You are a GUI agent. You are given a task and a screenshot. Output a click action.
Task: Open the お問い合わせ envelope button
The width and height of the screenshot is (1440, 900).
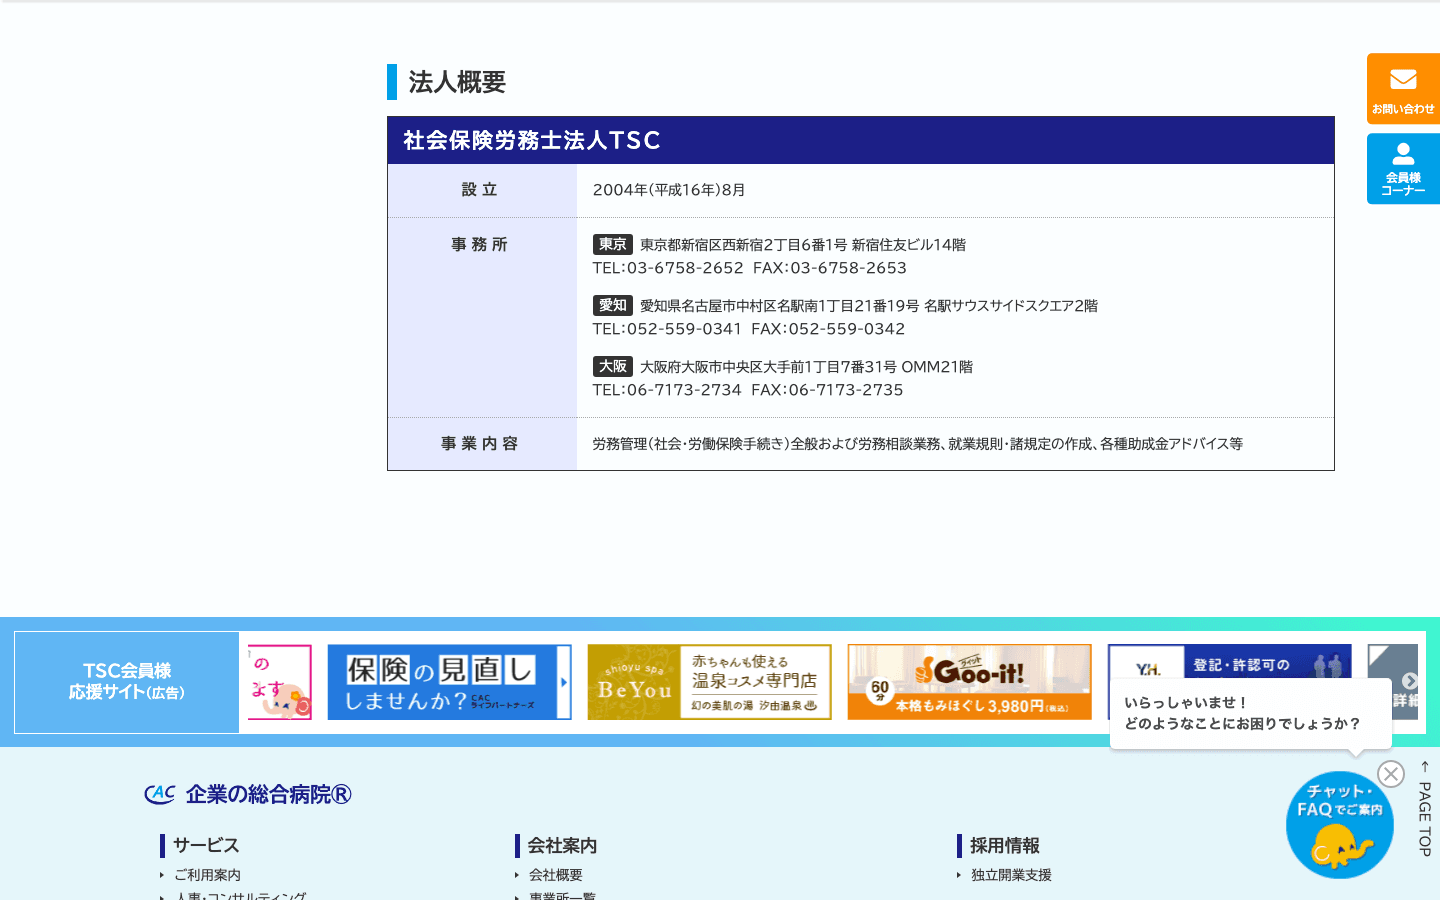tap(1403, 89)
